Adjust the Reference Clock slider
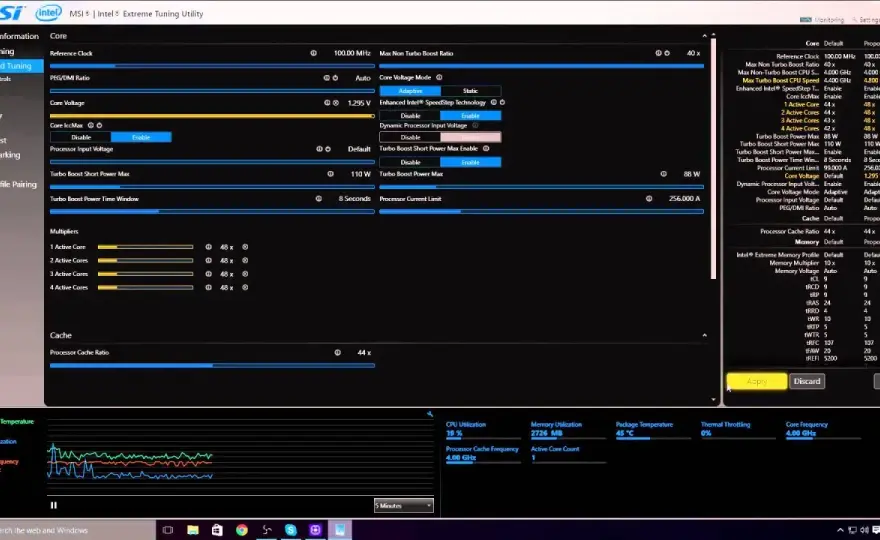The image size is (880, 540). click(x=212, y=66)
